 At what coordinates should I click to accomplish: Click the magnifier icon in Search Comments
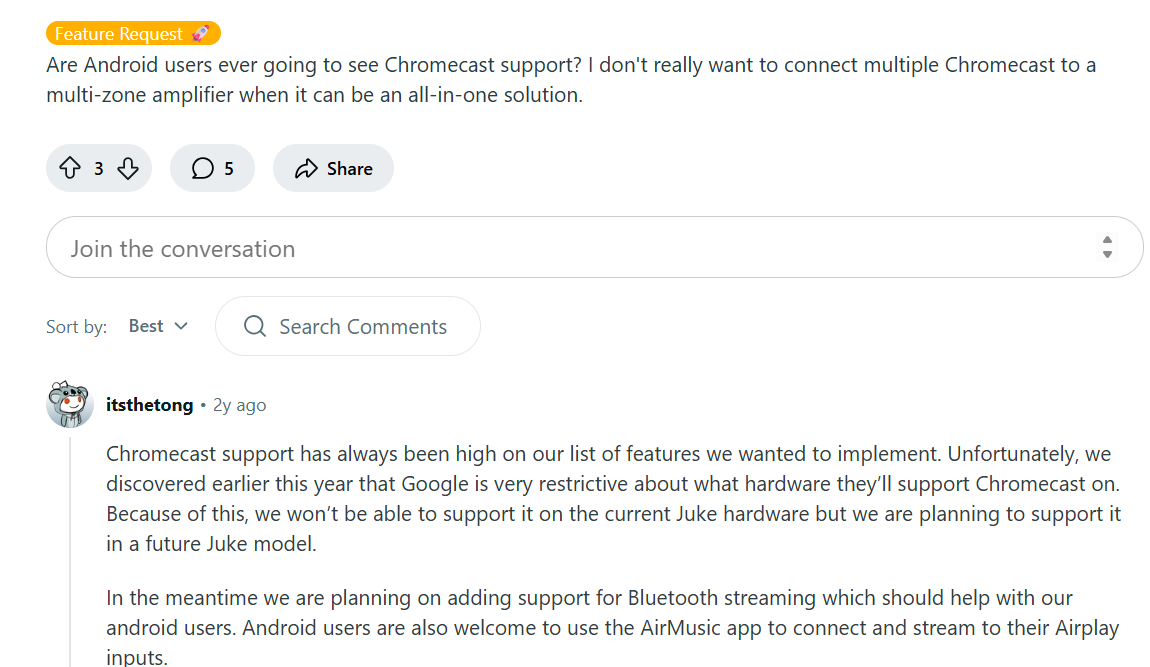[255, 327]
